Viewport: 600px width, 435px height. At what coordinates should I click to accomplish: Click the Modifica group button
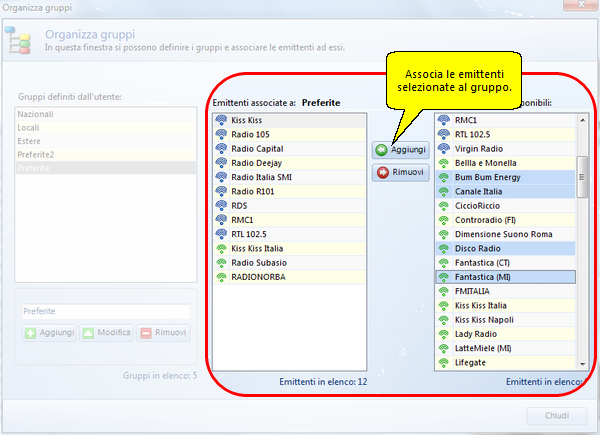click(106, 332)
